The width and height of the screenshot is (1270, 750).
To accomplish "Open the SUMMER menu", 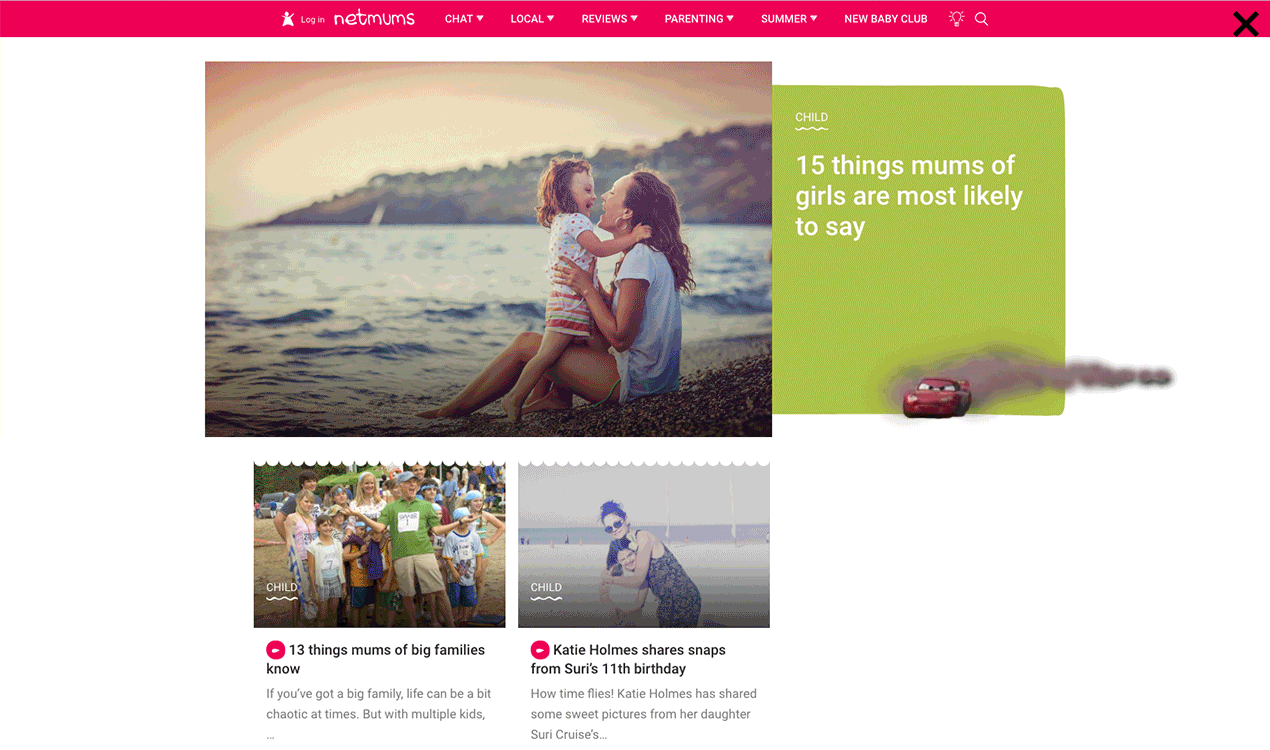I will coord(789,19).
